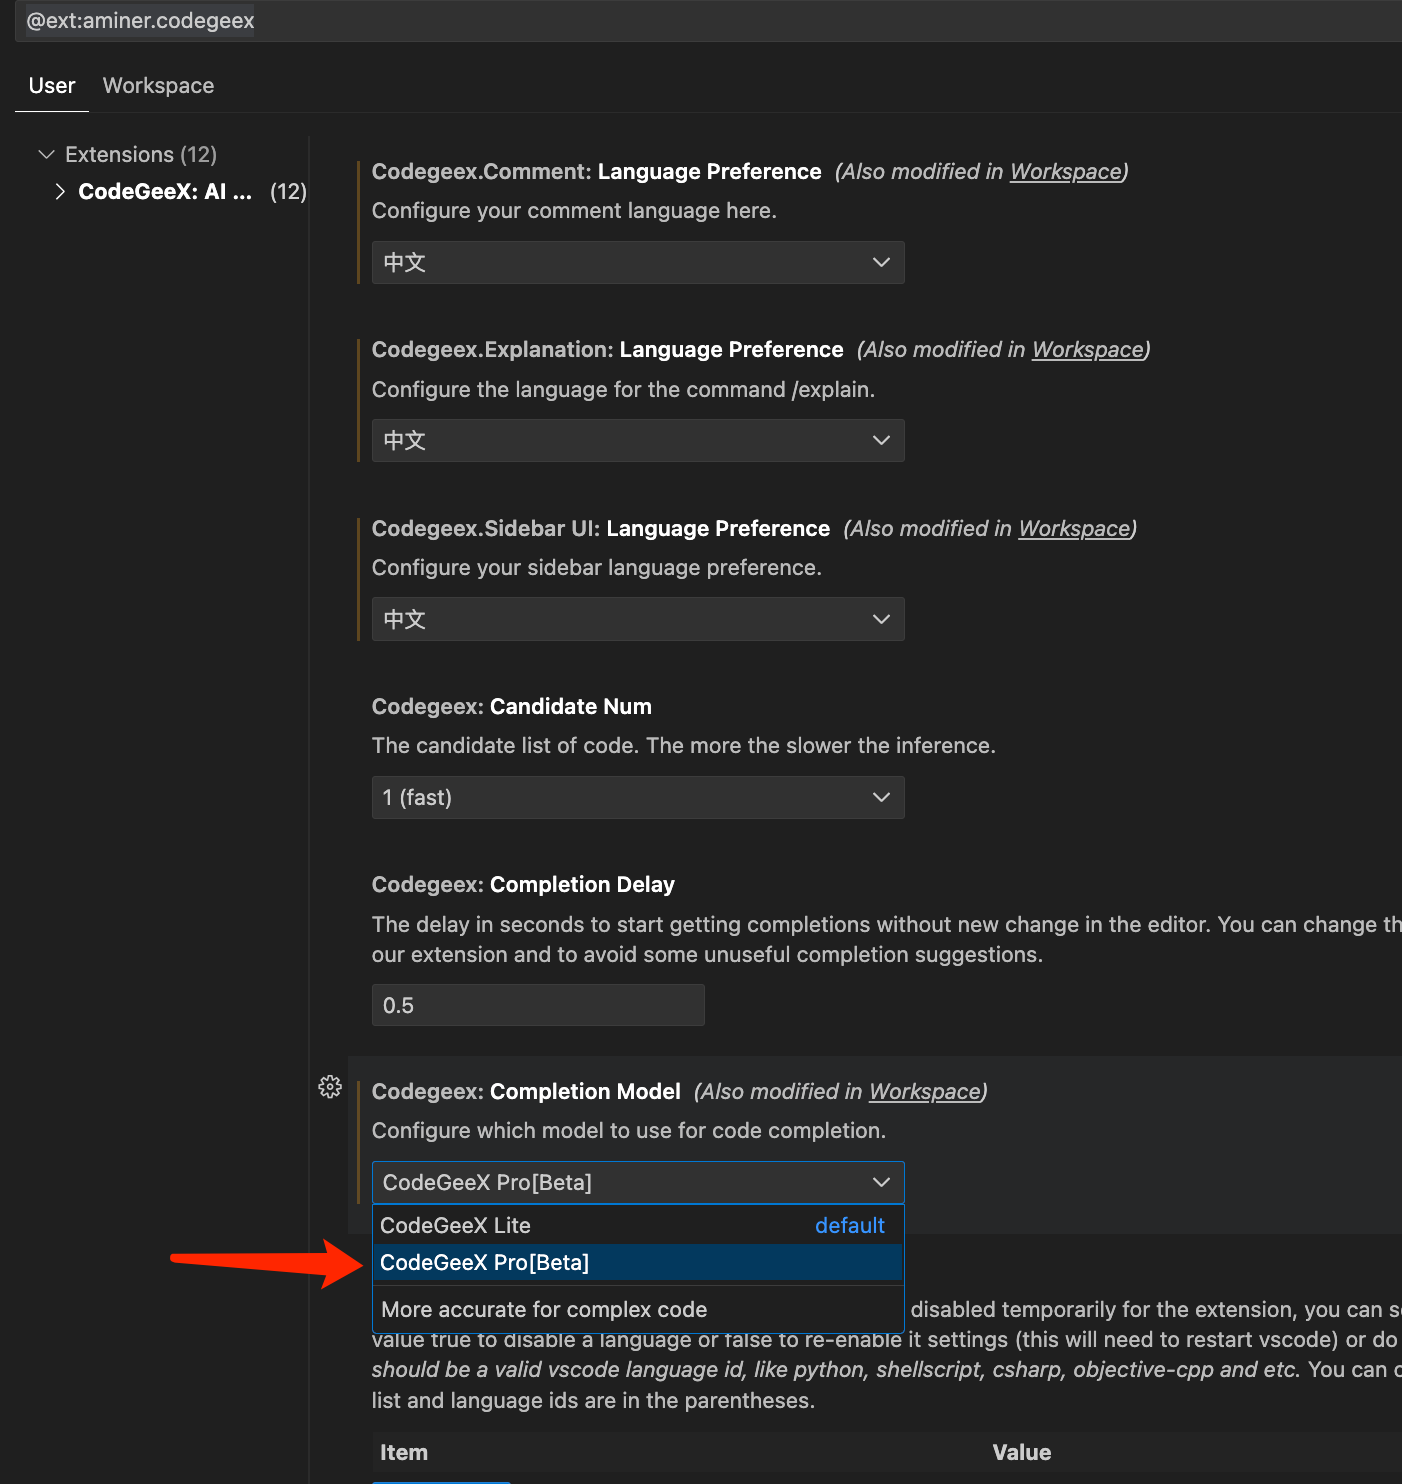
Task: Expand the CodeGeeX: AI extension tree item
Action: click(x=60, y=191)
